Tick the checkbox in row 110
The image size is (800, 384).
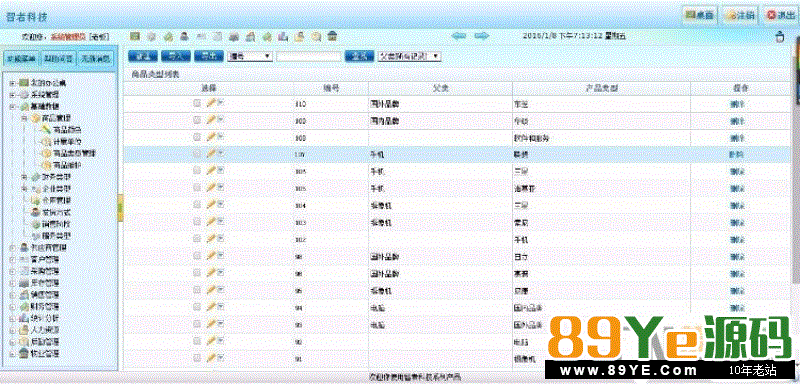[197, 104]
